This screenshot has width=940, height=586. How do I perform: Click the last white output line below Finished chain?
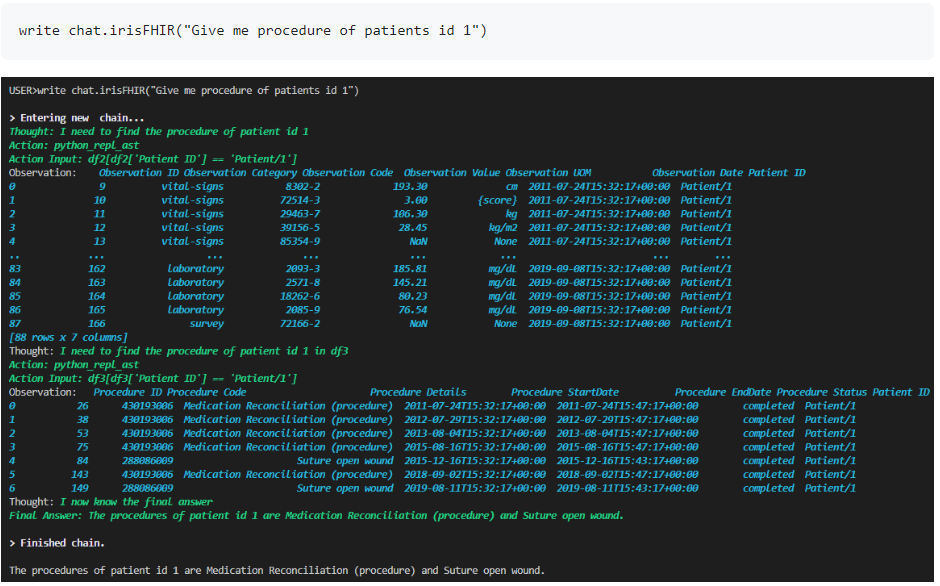(276, 571)
